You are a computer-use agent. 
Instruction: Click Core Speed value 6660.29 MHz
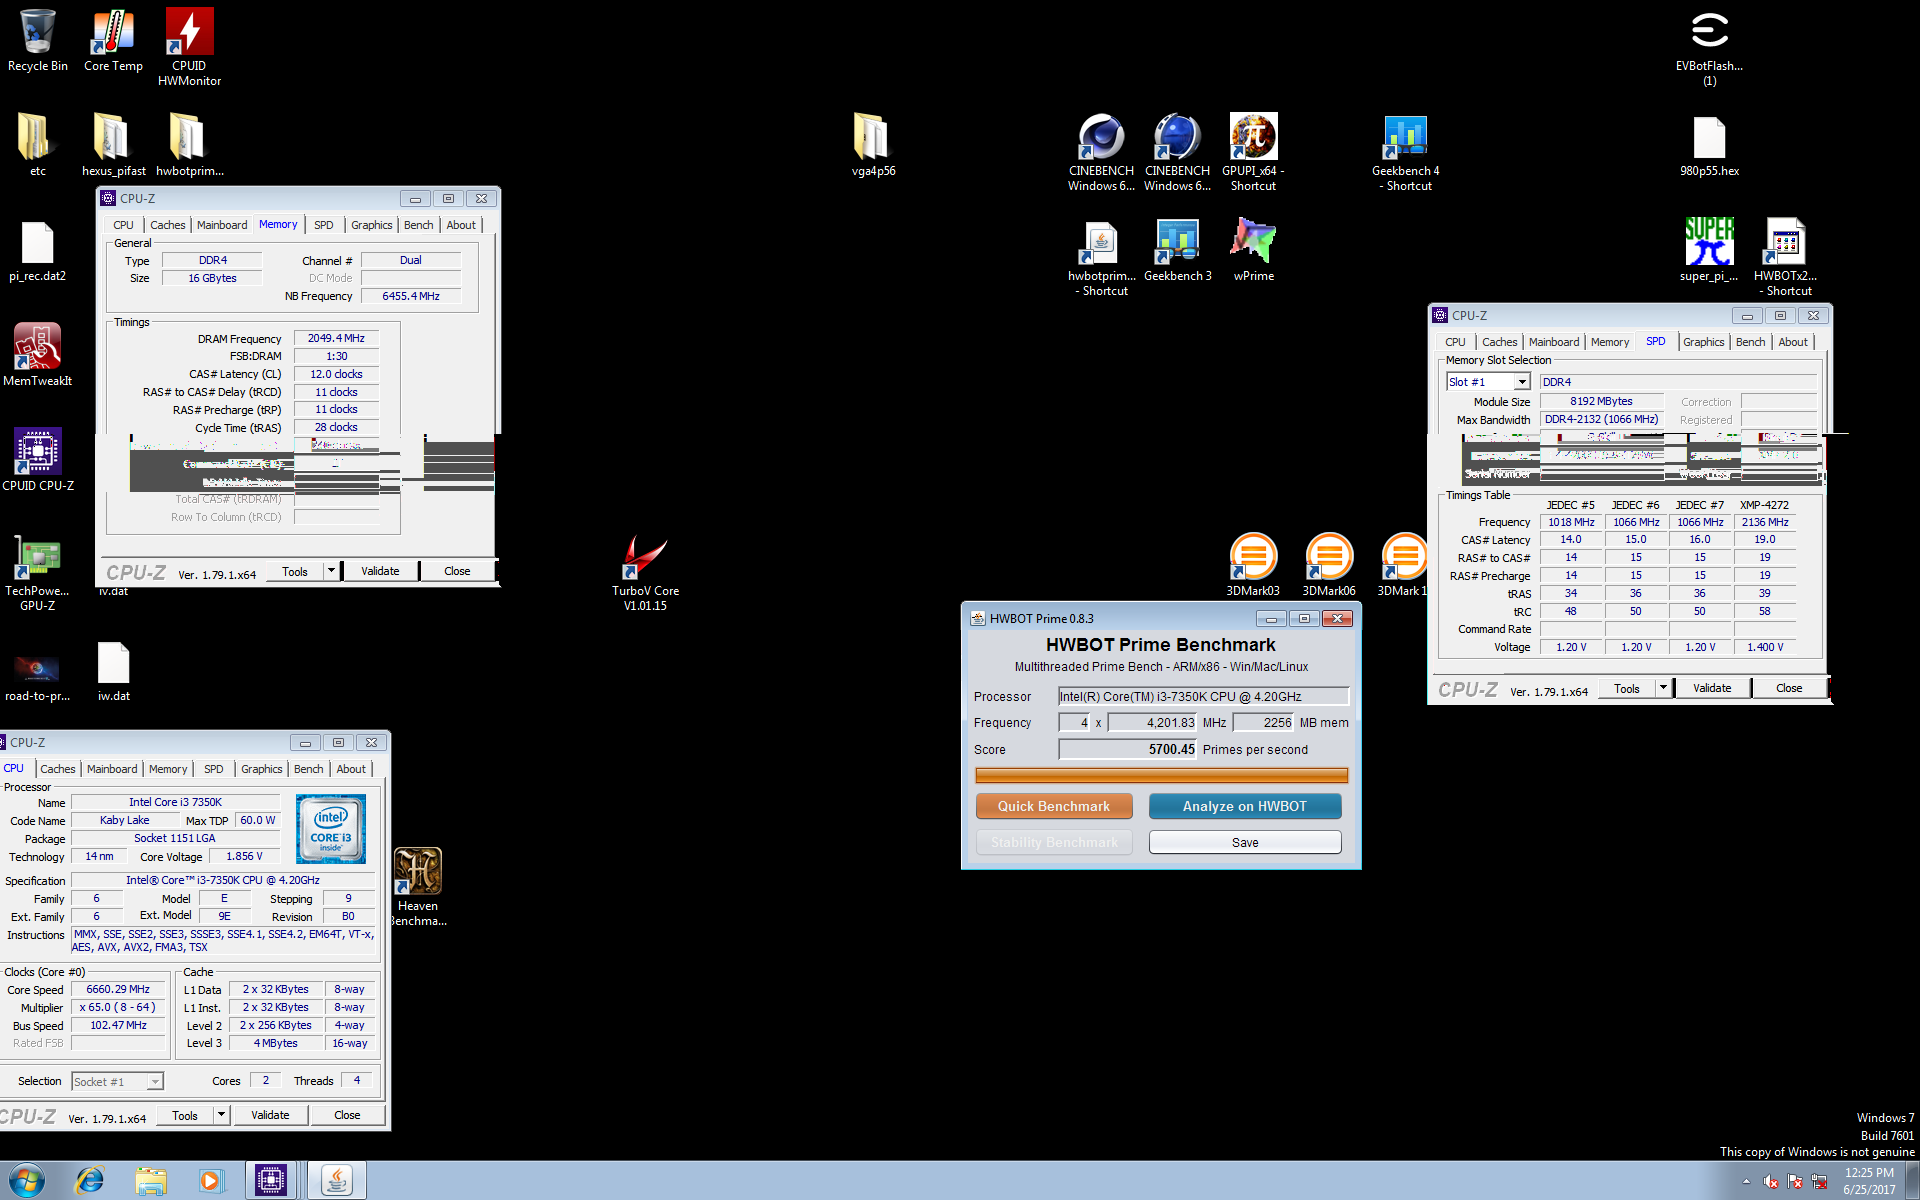click(x=118, y=989)
